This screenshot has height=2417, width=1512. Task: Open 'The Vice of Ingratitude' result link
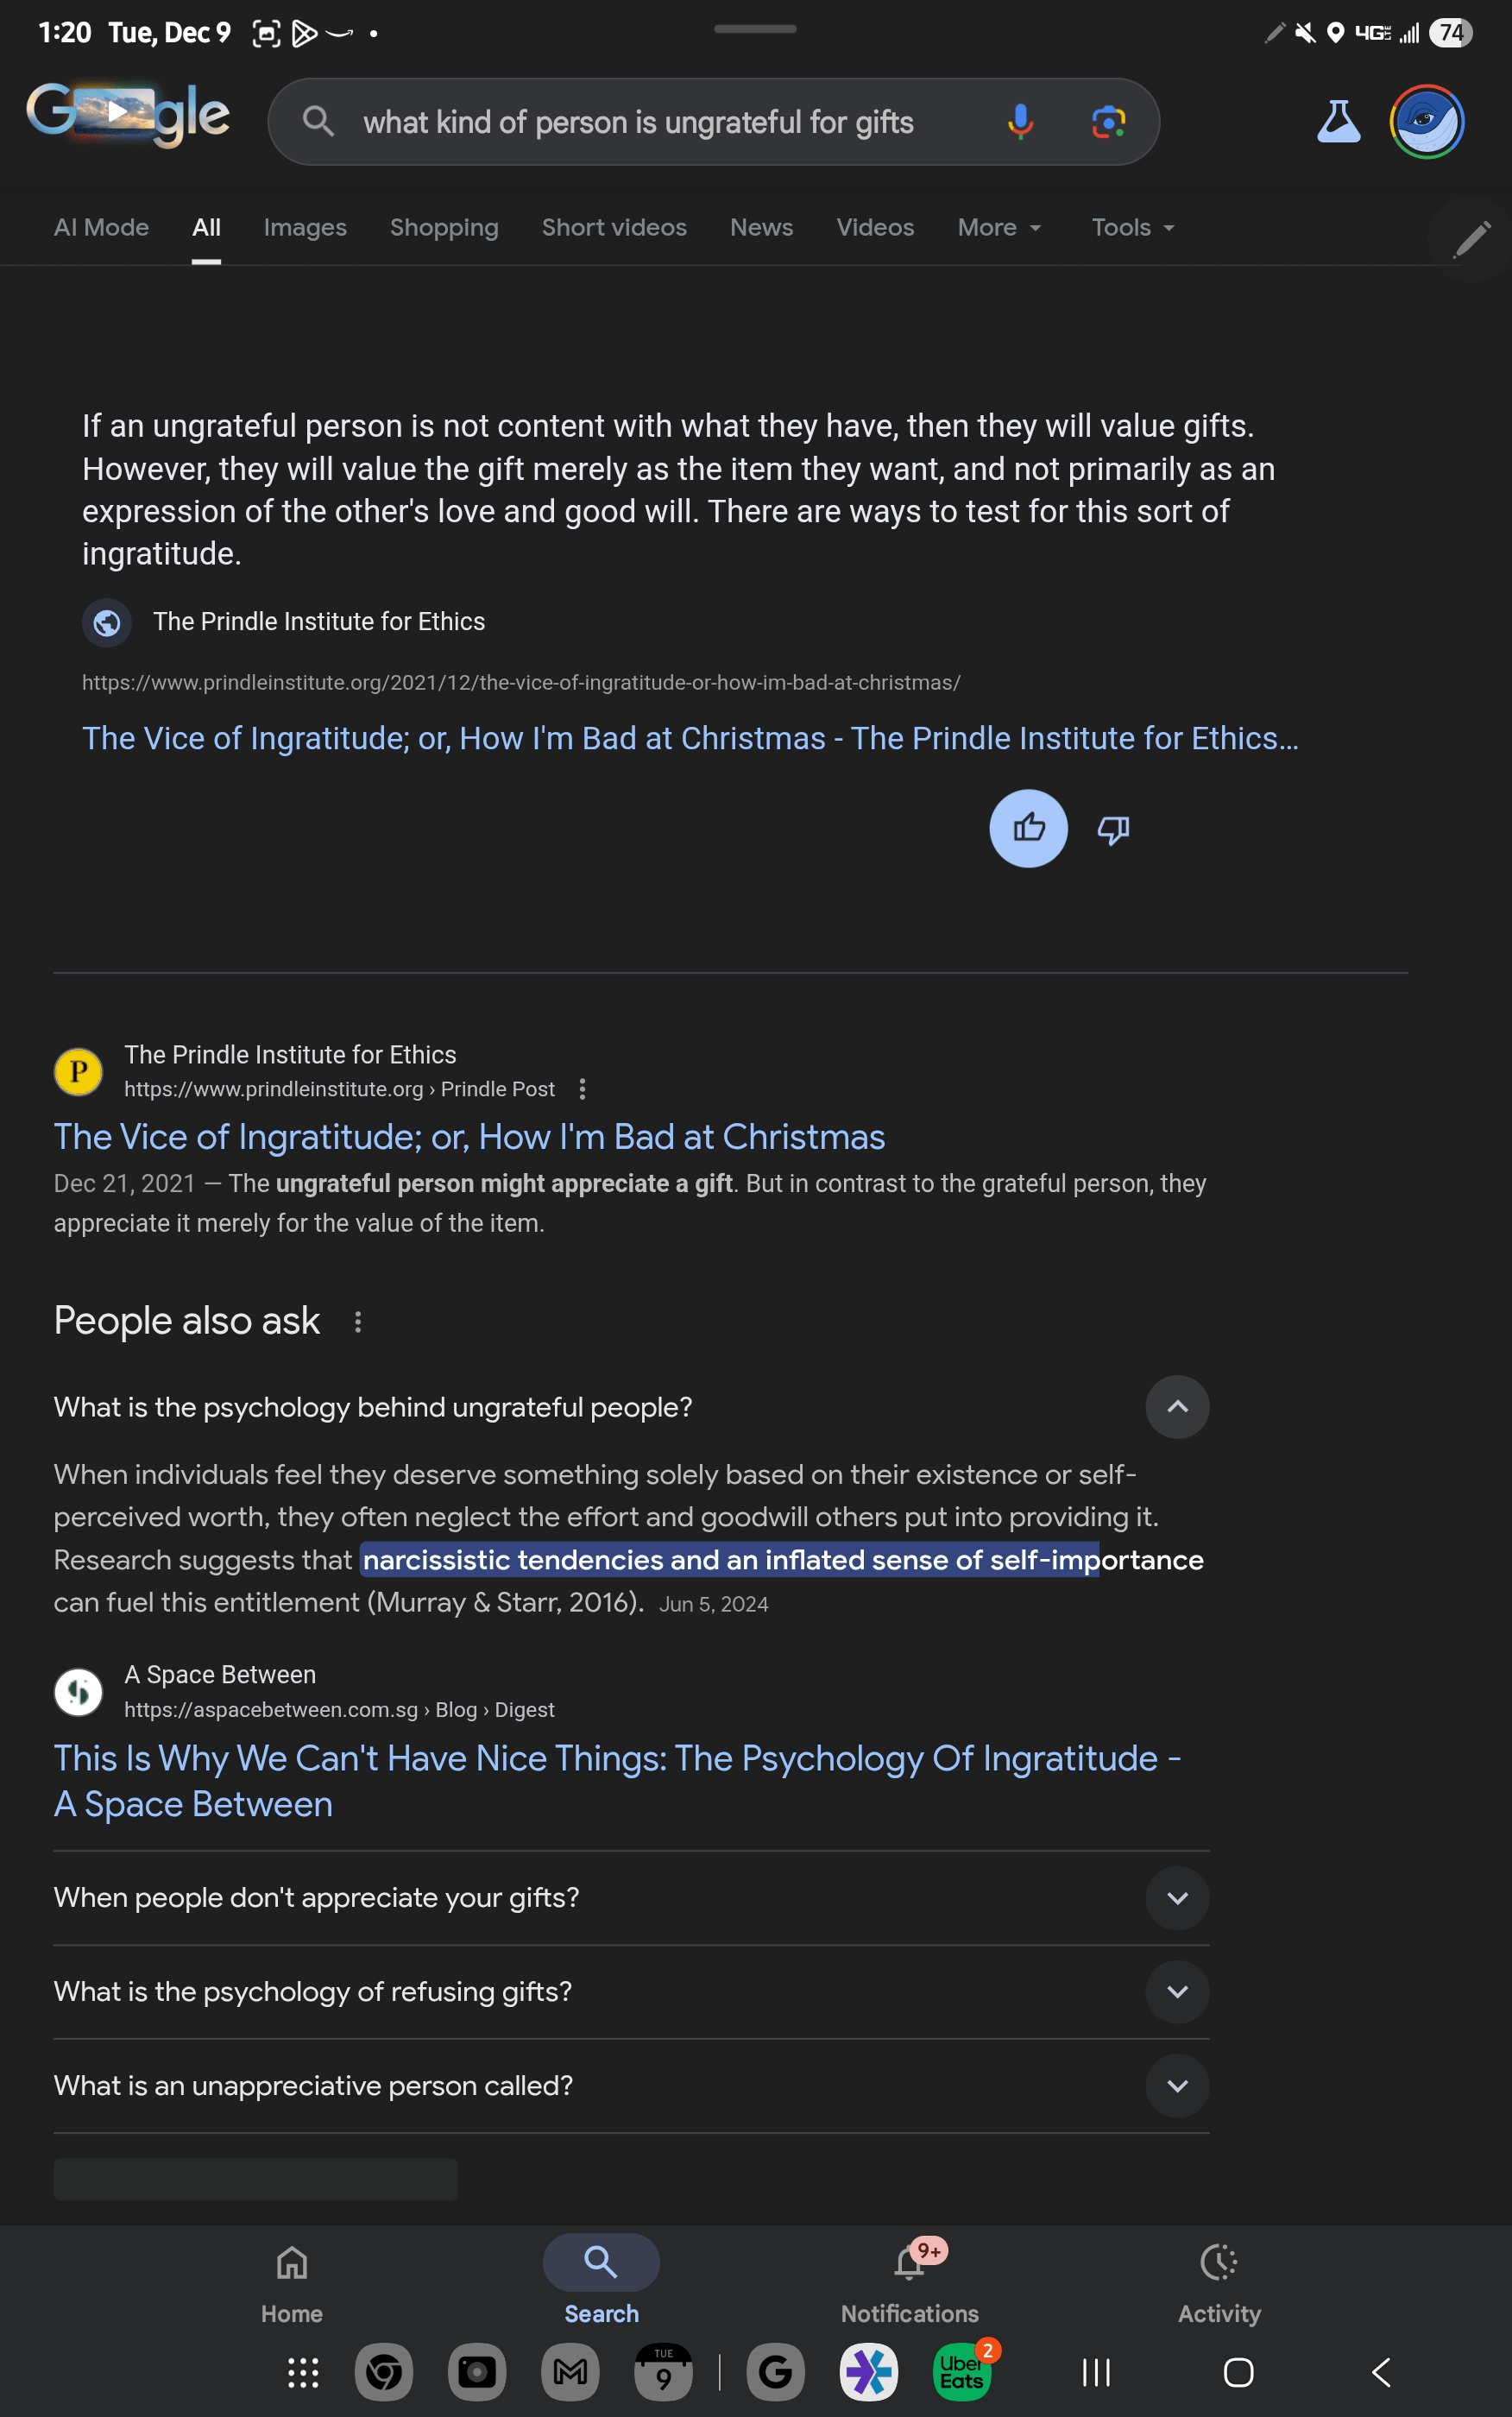click(x=469, y=1137)
